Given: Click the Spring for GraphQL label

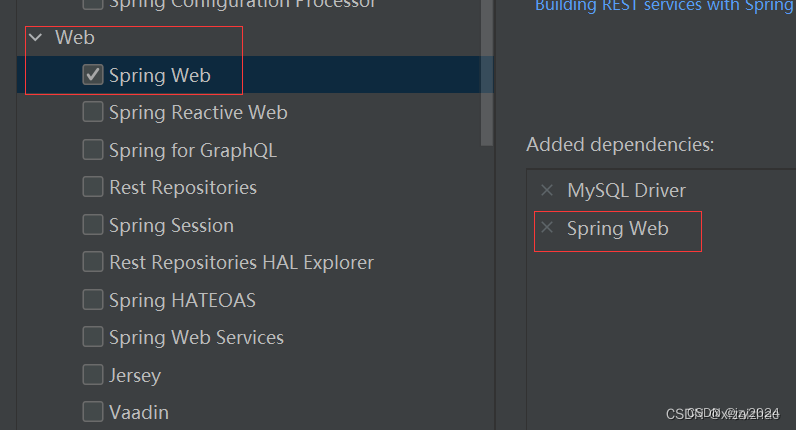Looking at the screenshot, I should [x=193, y=150].
